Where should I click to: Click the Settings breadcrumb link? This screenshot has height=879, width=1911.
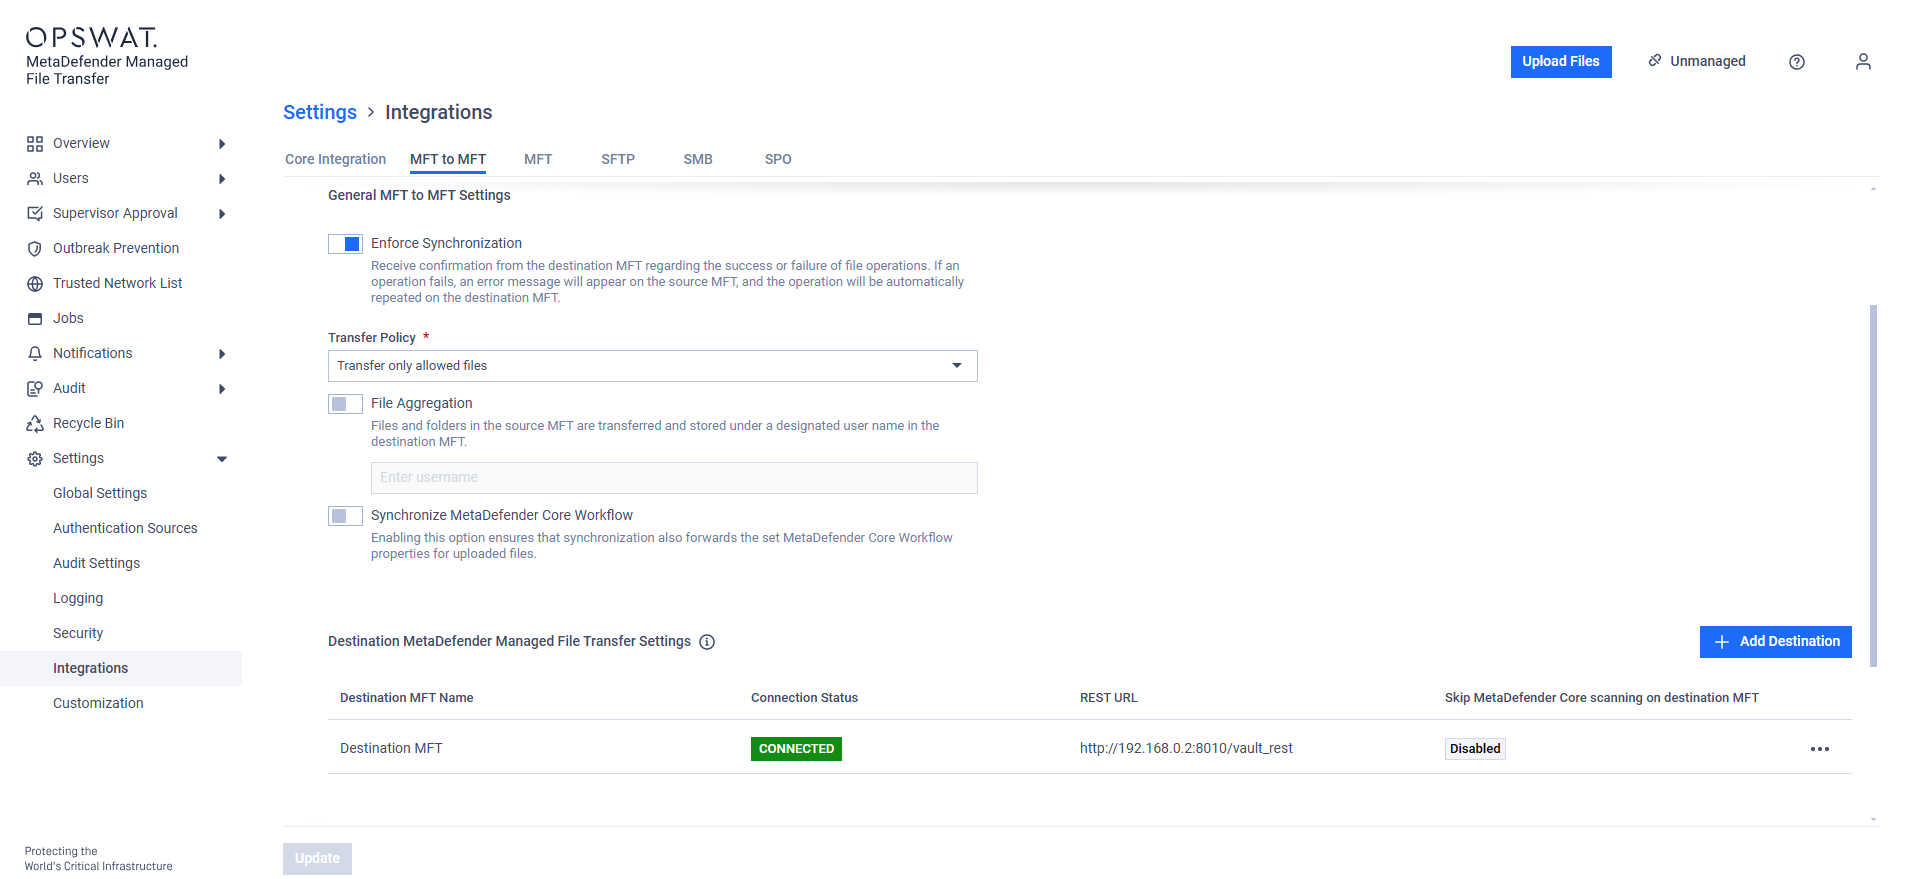click(320, 112)
